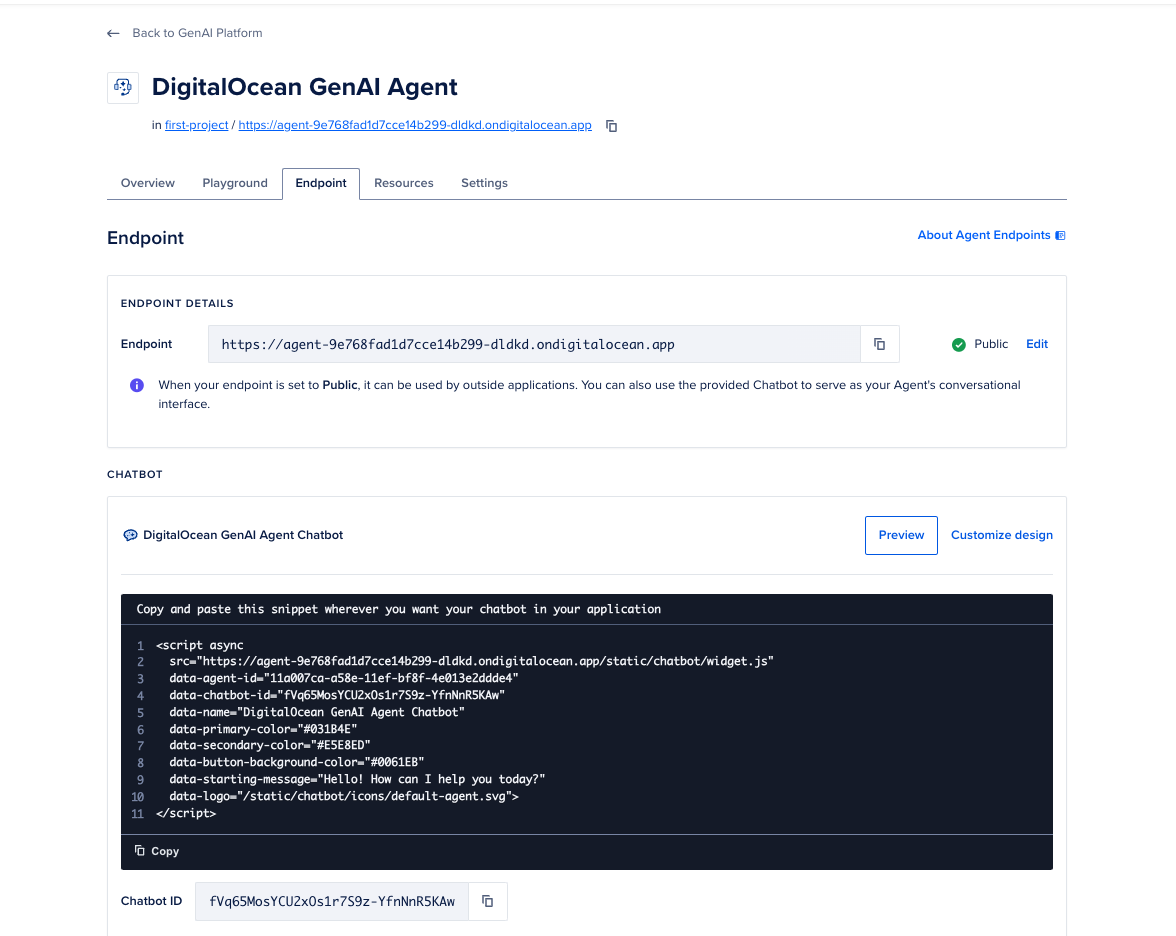Click the agent headset logo icon
1176x936 pixels.
pyautogui.click(x=123, y=87)
